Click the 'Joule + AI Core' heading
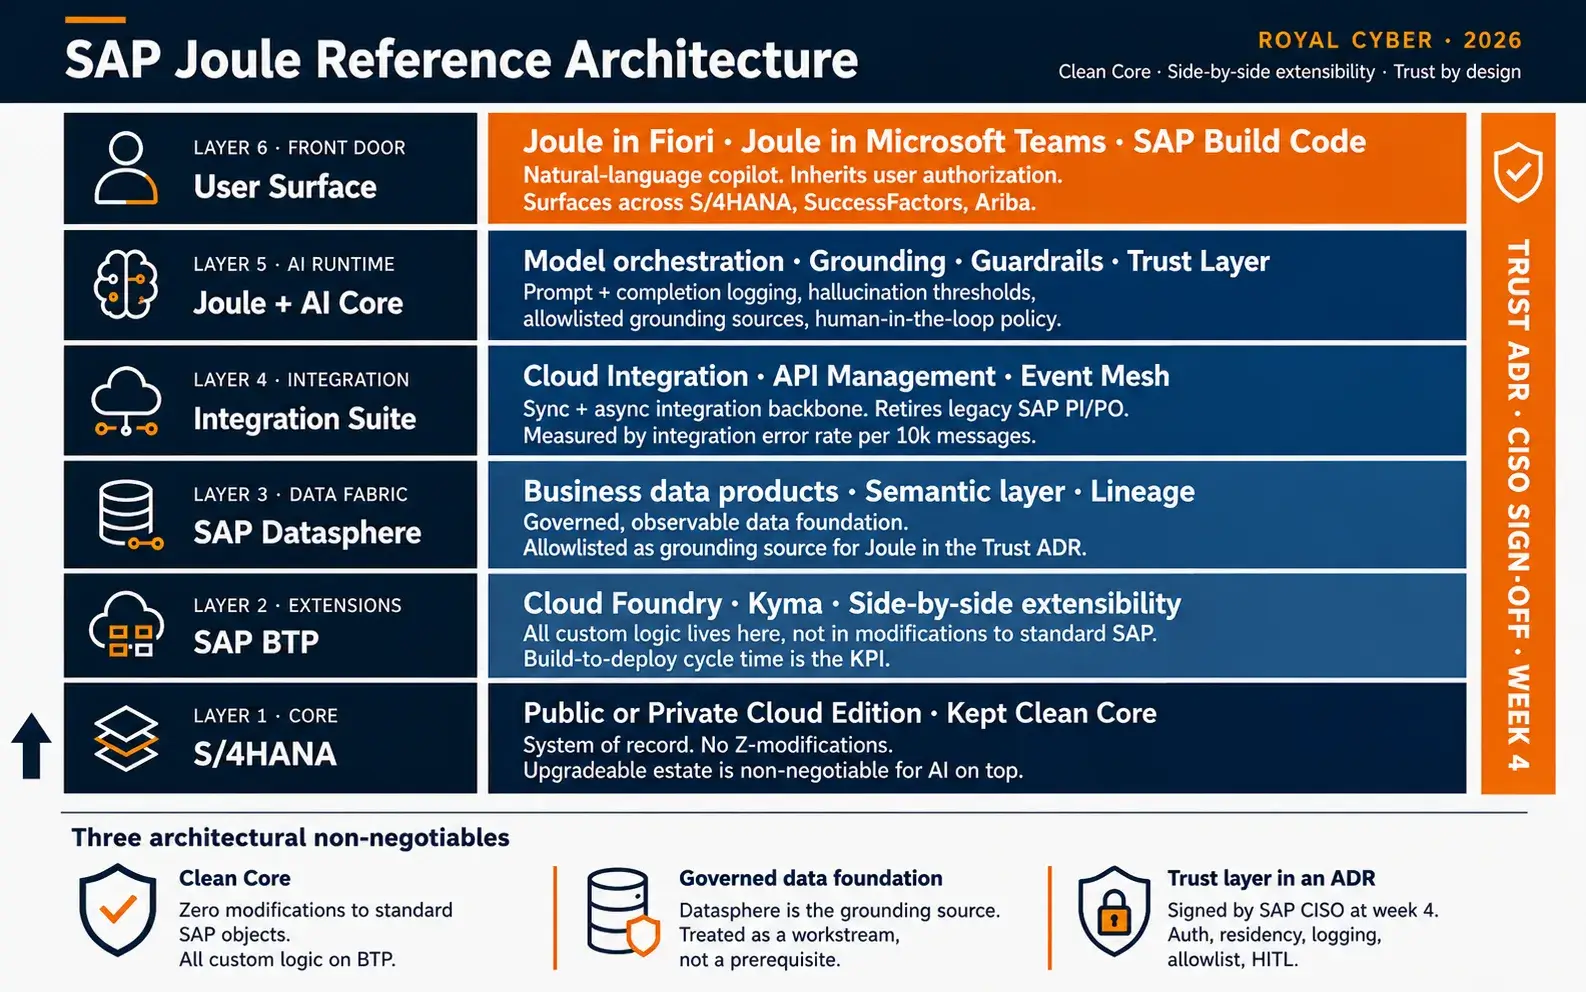This screenshot has width=1586, height=992. (298, 303)
